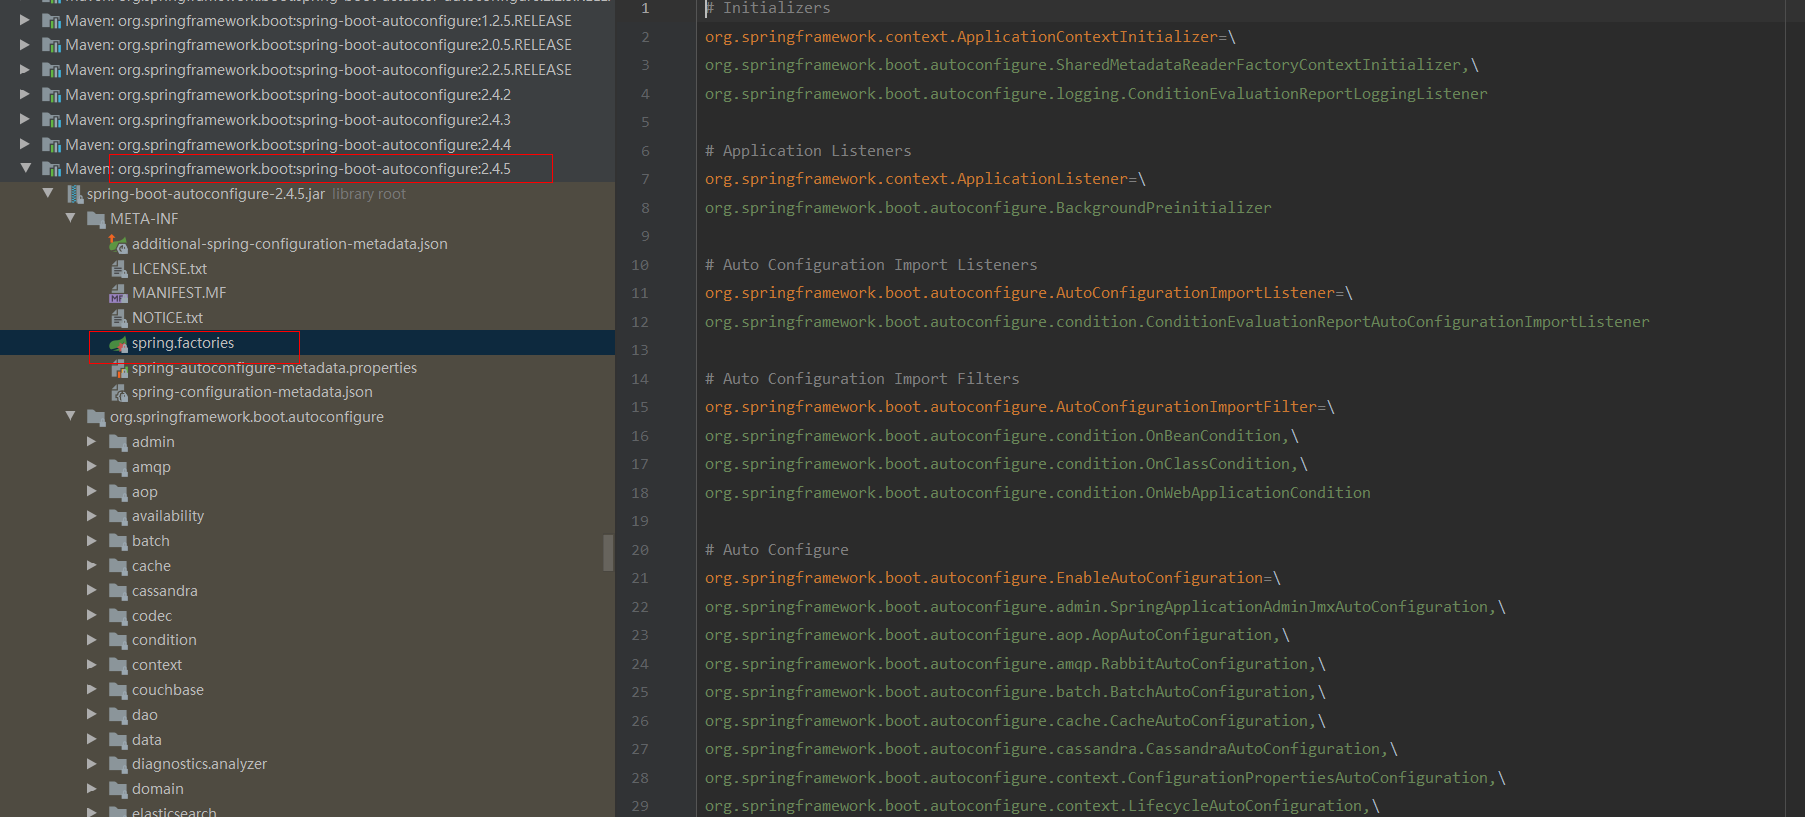1805x817 pixels.
Task: Expand the batch package arrow
Action: pyautogui.click(x=92, y=540)
